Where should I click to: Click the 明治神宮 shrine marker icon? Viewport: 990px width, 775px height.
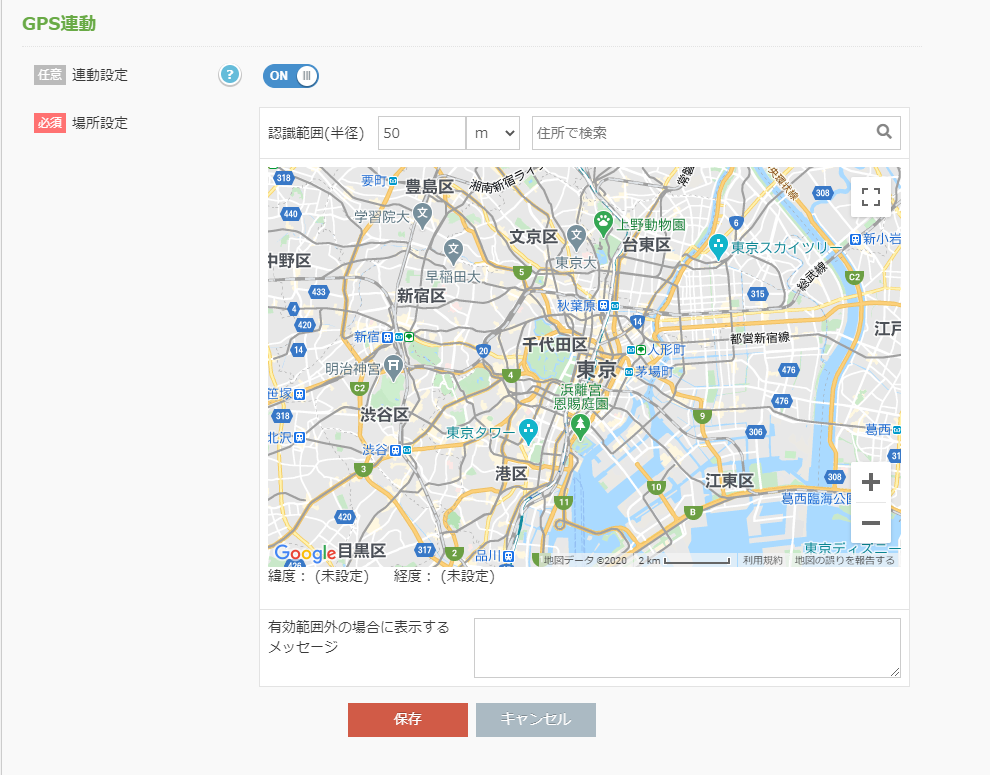pyautogui.click(x=393, y=367)
